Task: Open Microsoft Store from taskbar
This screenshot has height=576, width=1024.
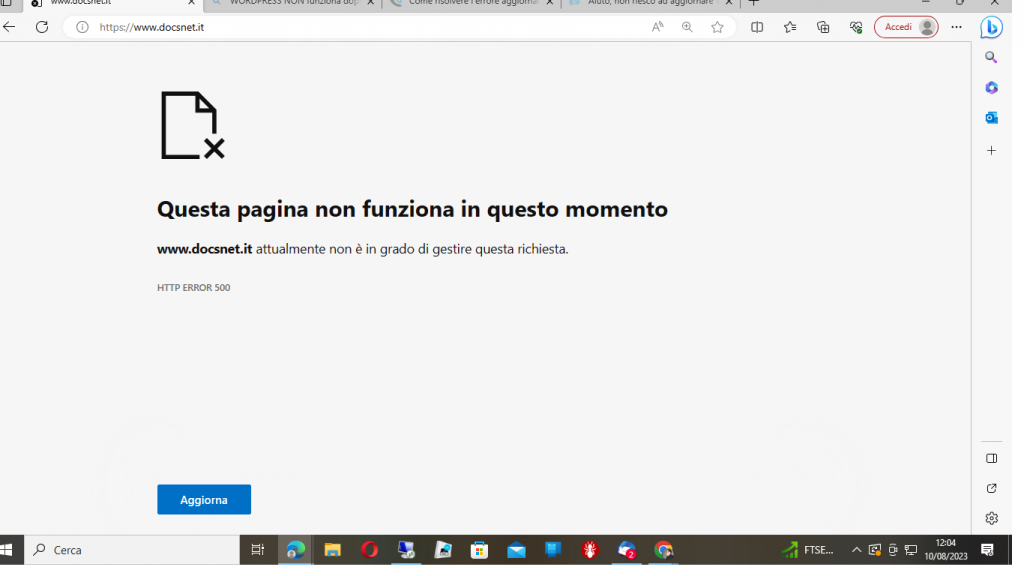Action: tap(479, 550)
